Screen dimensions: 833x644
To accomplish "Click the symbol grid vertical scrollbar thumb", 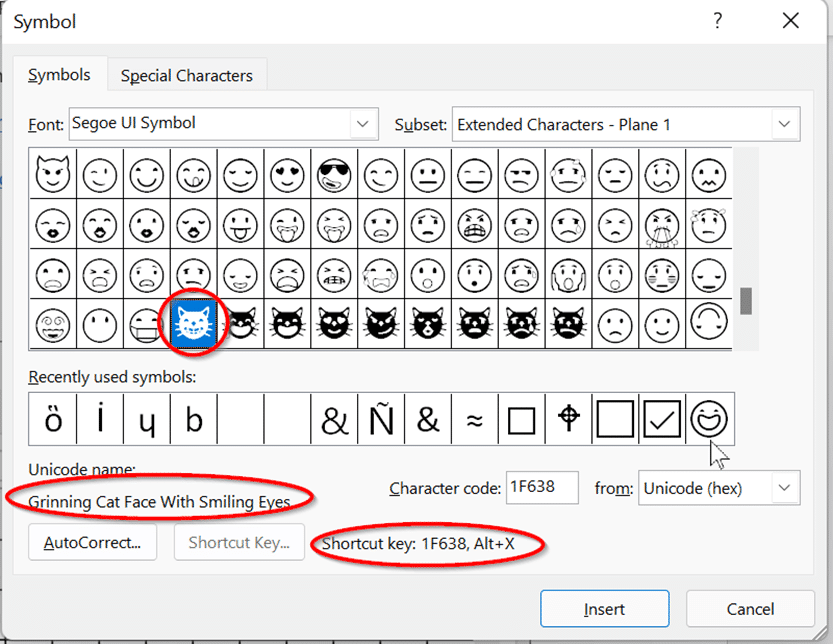I will [x=745, y=300].
